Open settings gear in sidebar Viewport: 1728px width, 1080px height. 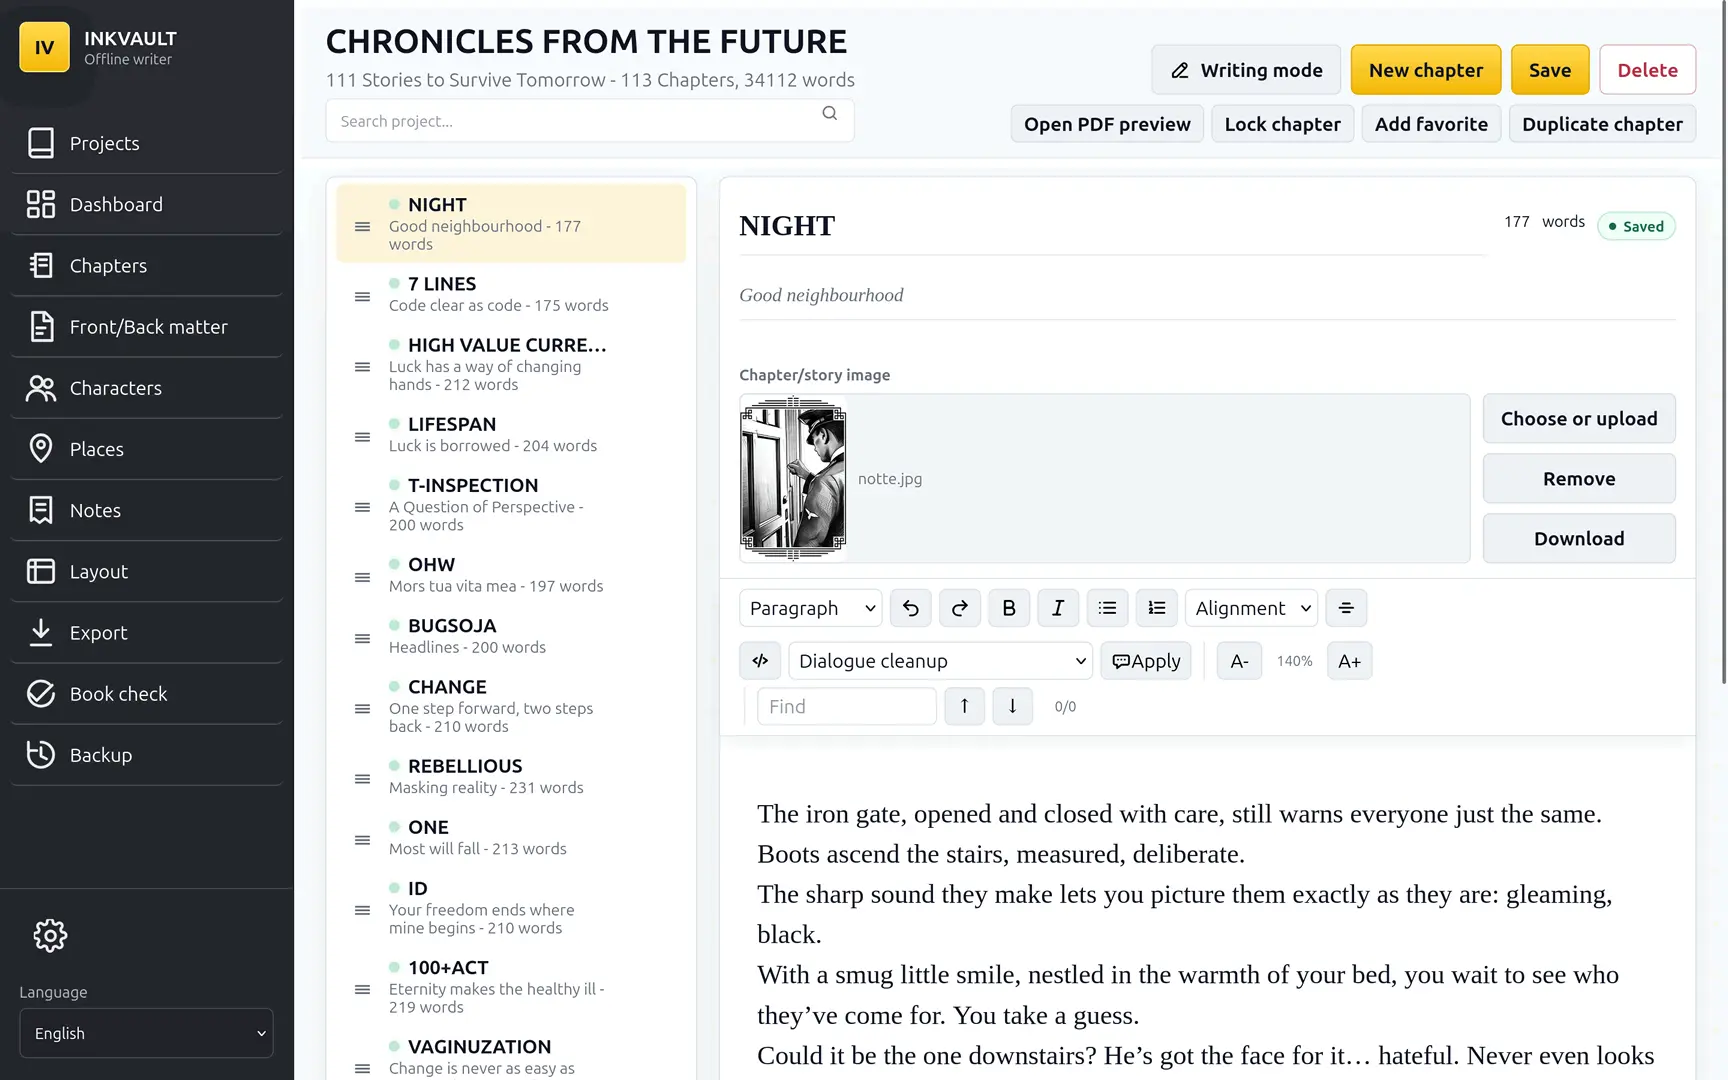coord(50,935)
